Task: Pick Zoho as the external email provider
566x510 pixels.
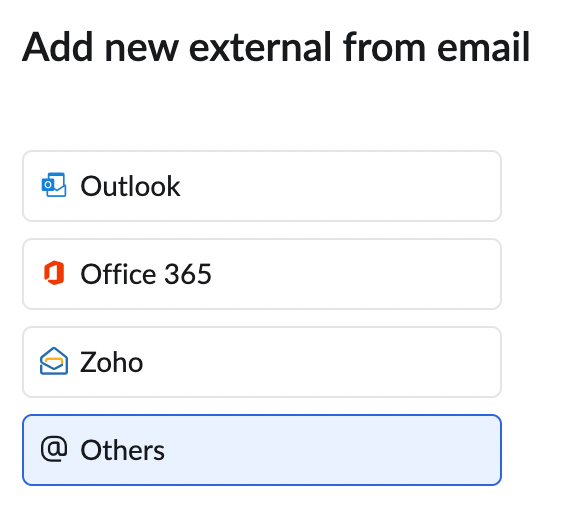Action: click(x=262, y=362)
